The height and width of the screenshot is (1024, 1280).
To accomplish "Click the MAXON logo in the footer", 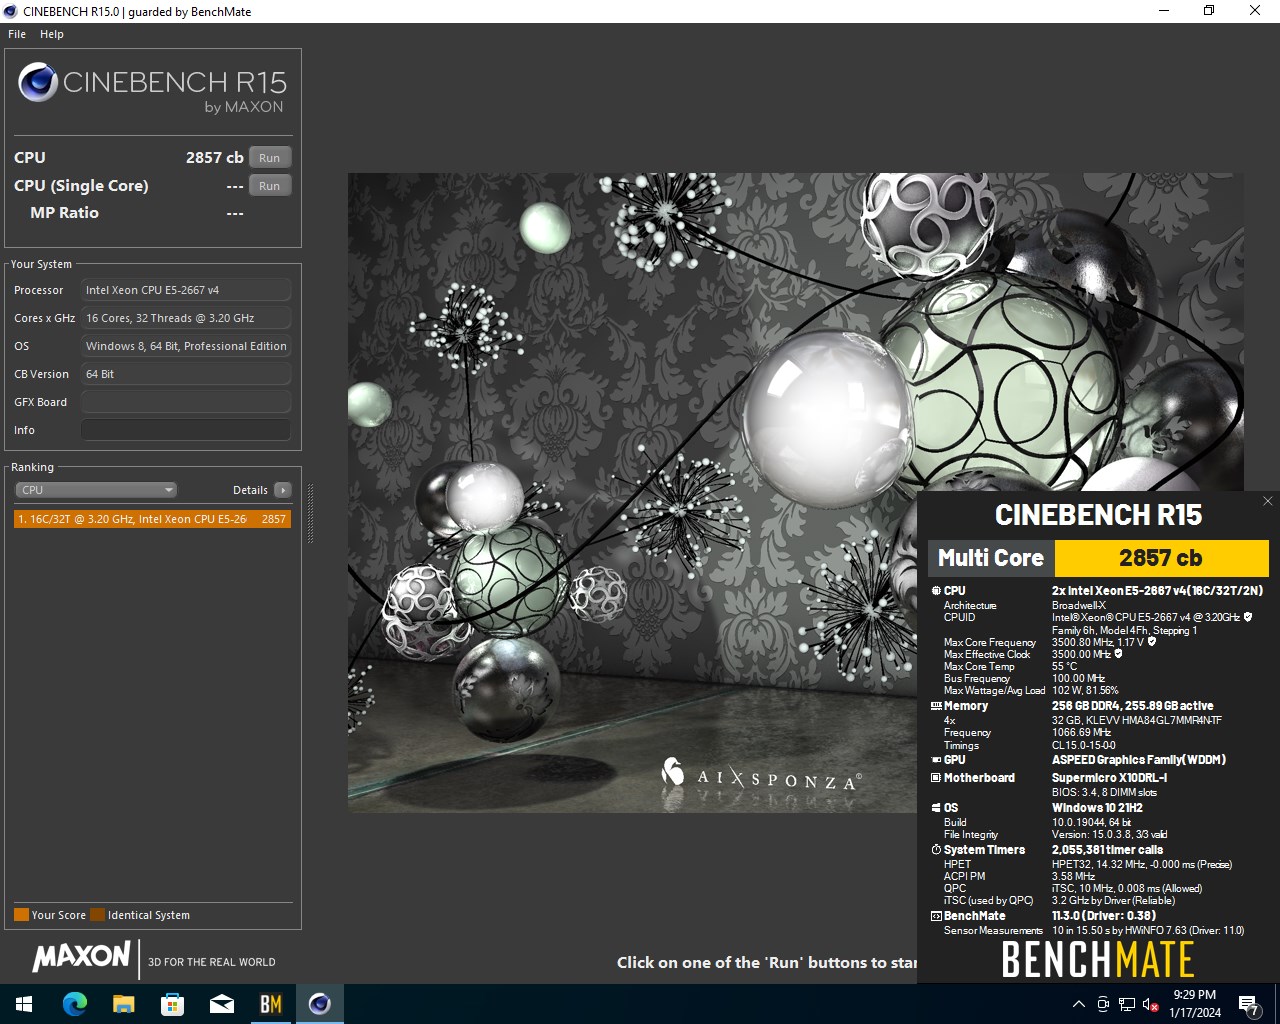I will point(81,957).
